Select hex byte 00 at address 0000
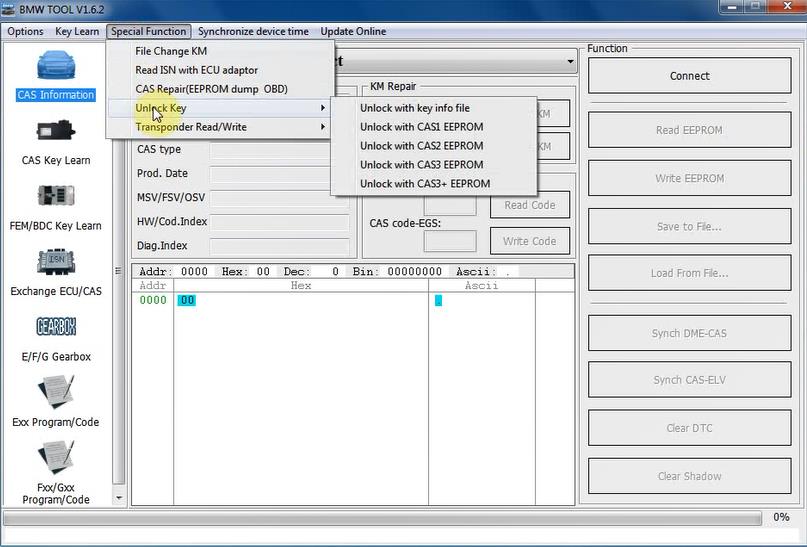The height and width of the screenshot is (547, 807). pyautogui.click(x=187, y=300)
